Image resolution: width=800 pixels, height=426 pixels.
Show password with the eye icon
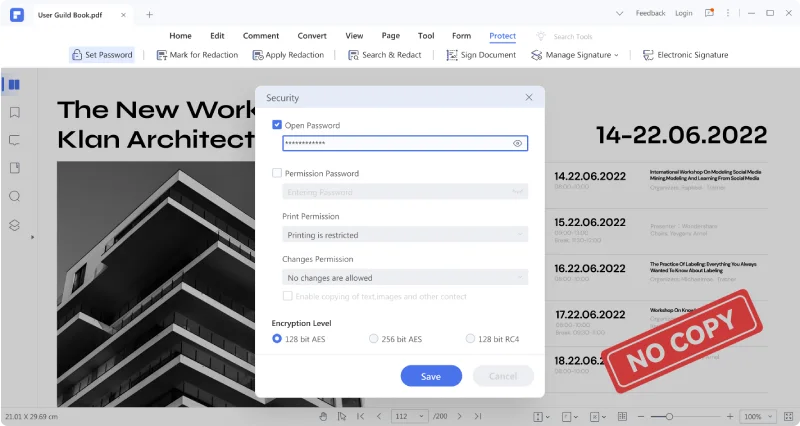pyautogui.click(x=517, y=143)
